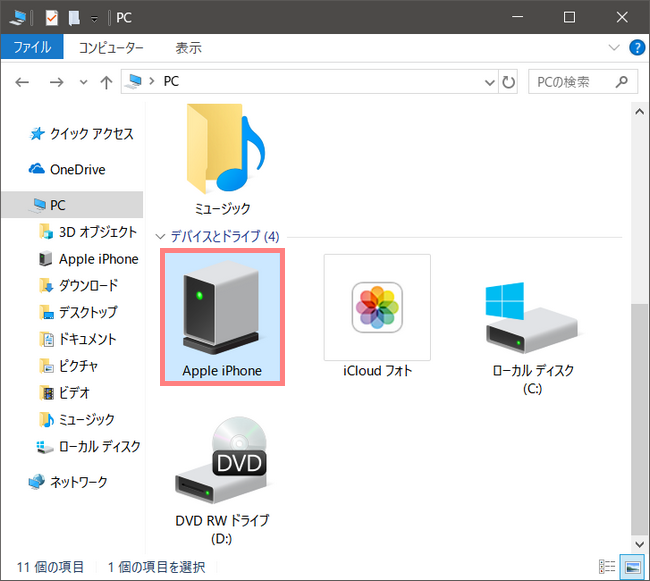Go up one level with up arrow
650x581 pixels.
[106, 82]
